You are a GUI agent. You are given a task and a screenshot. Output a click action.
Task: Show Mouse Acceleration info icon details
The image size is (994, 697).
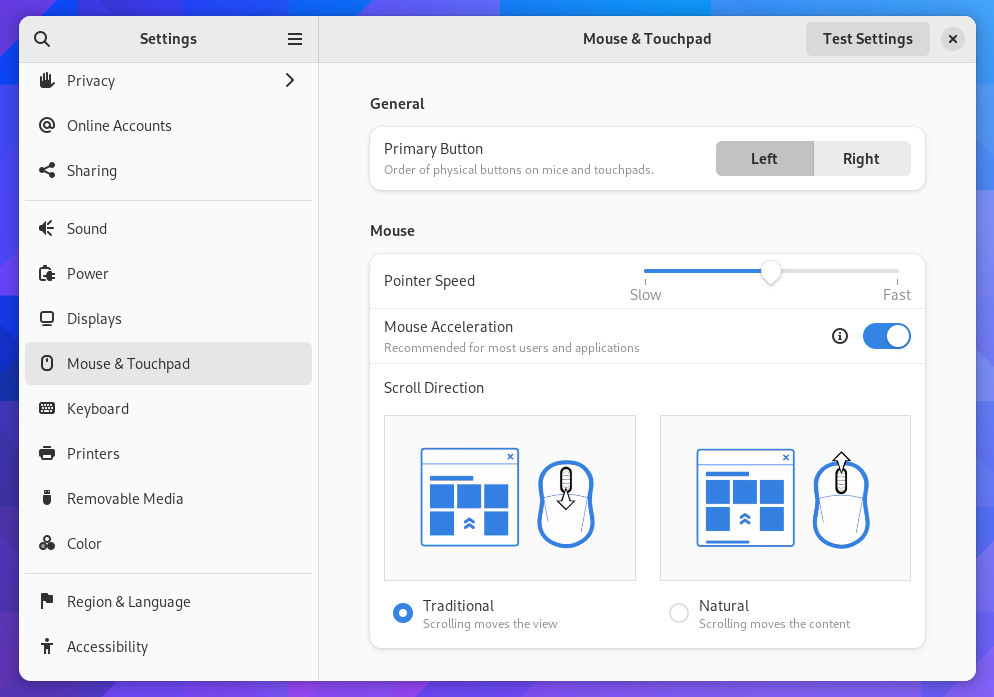pos(839,336)
